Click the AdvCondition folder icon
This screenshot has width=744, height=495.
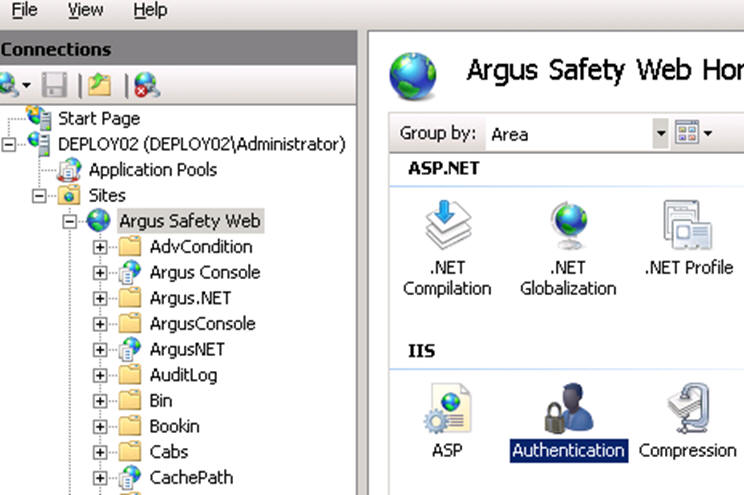click(130, 246)
